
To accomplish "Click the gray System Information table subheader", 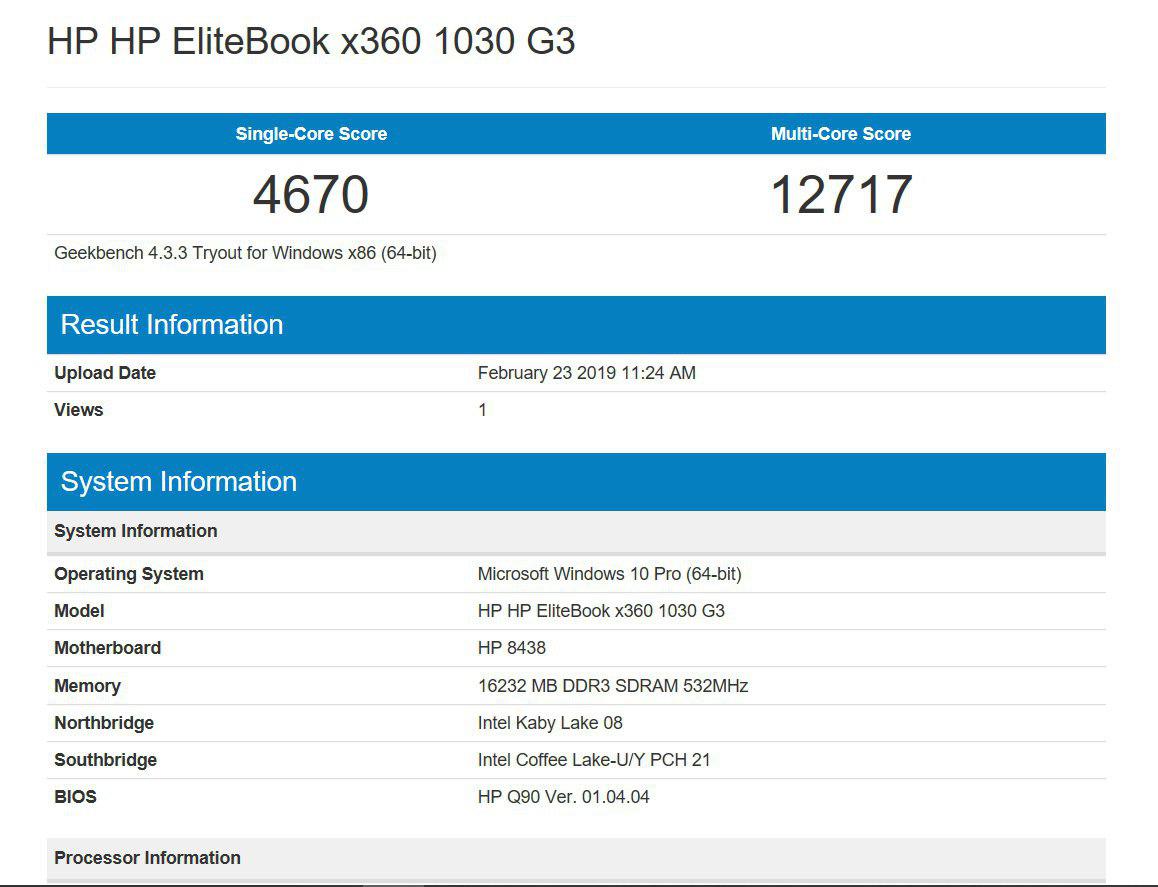I will click(136, 531).
